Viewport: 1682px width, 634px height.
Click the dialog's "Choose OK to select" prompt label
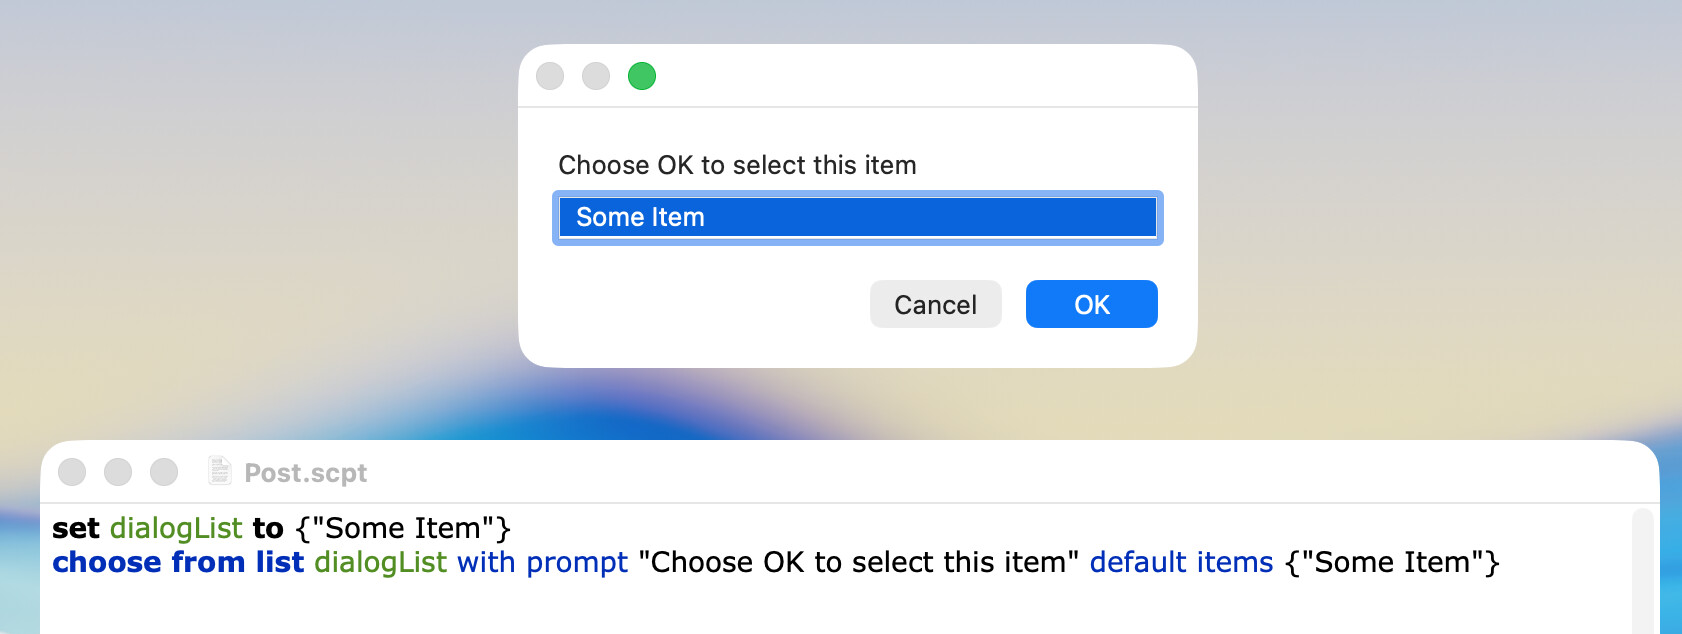[737, 165]
